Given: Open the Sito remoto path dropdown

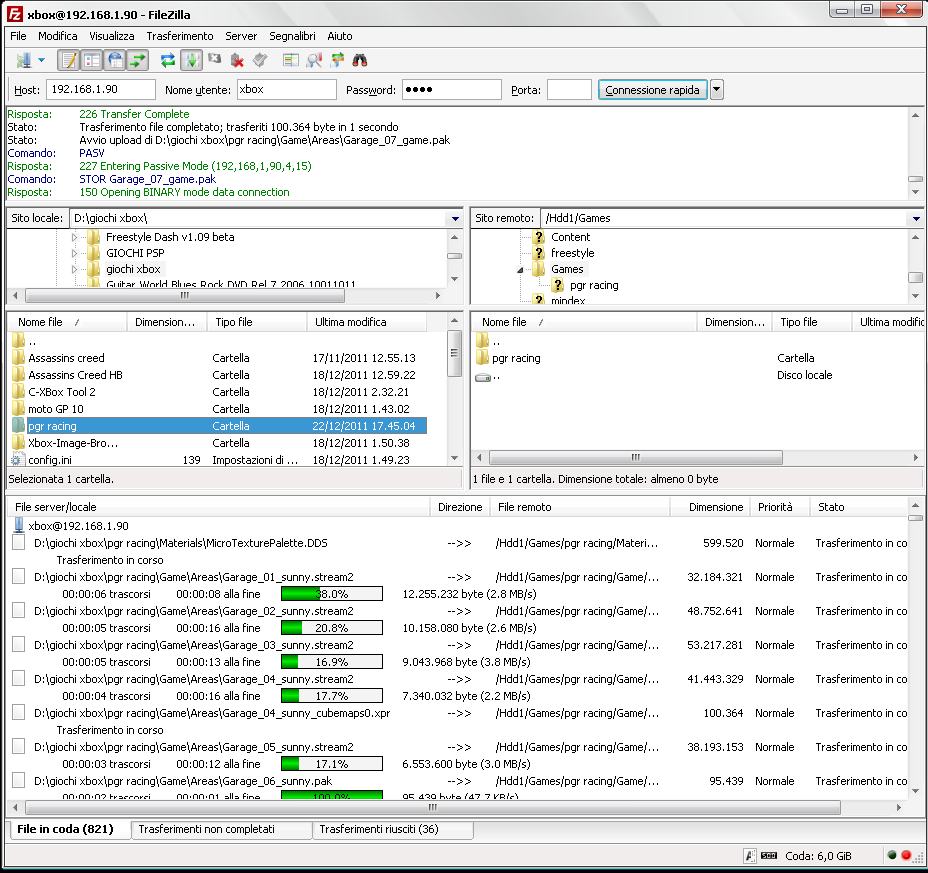Looking at the screenshot, I should click(x=916, y=218).
